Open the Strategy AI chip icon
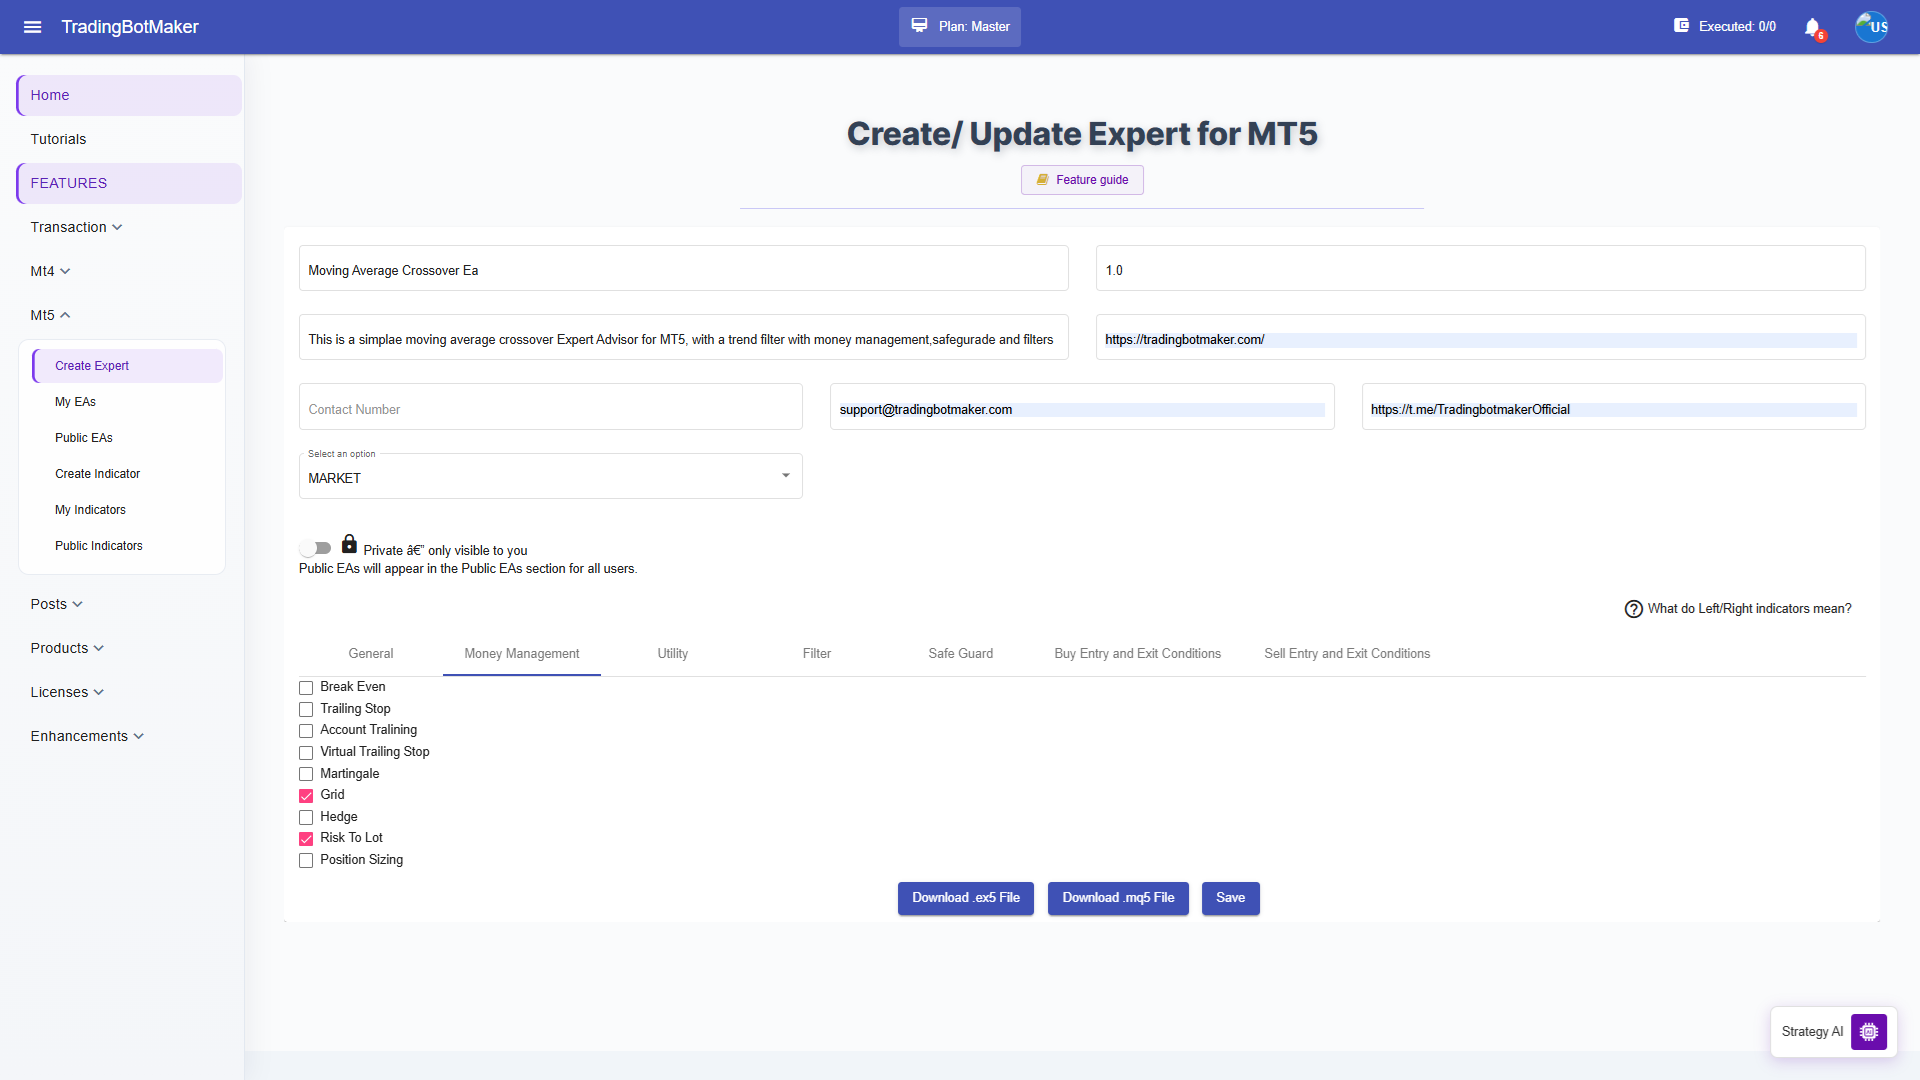The height and width of the screenshot is (1080, 1920). pos(1868,1031)
